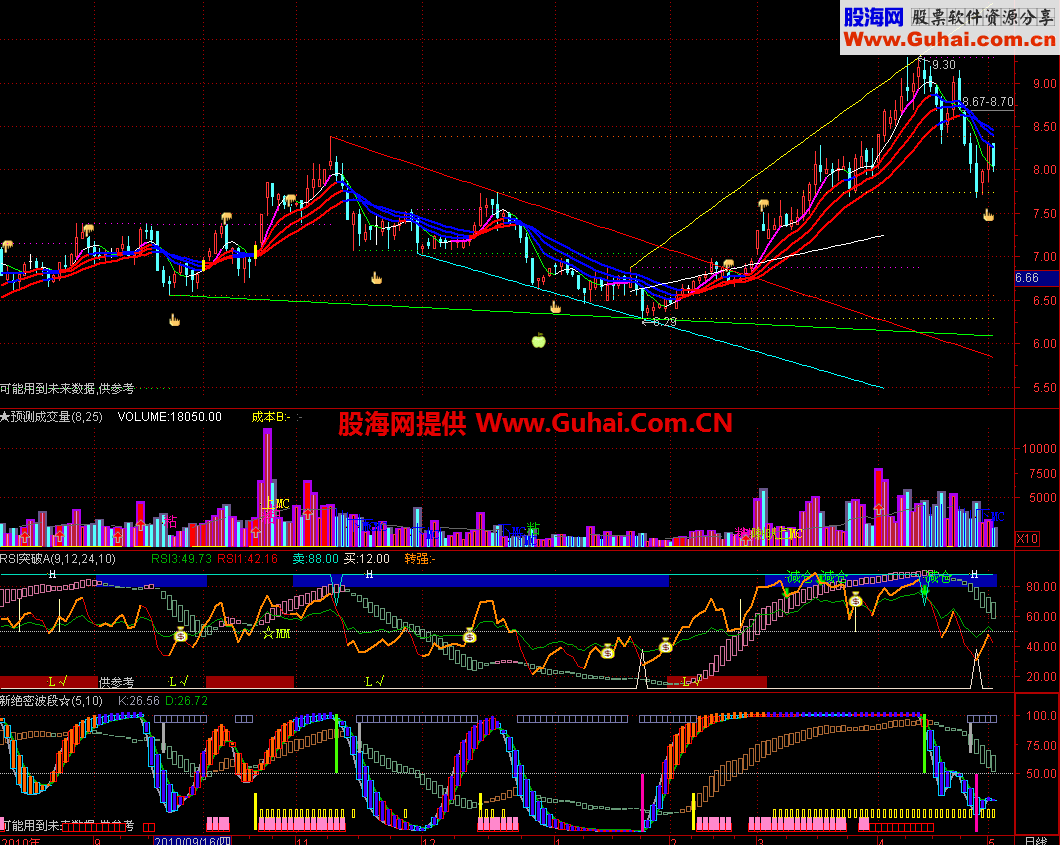Click the H marker above the RSI decline at right edge
1060x845 pixels.
(x=974, y=574)
